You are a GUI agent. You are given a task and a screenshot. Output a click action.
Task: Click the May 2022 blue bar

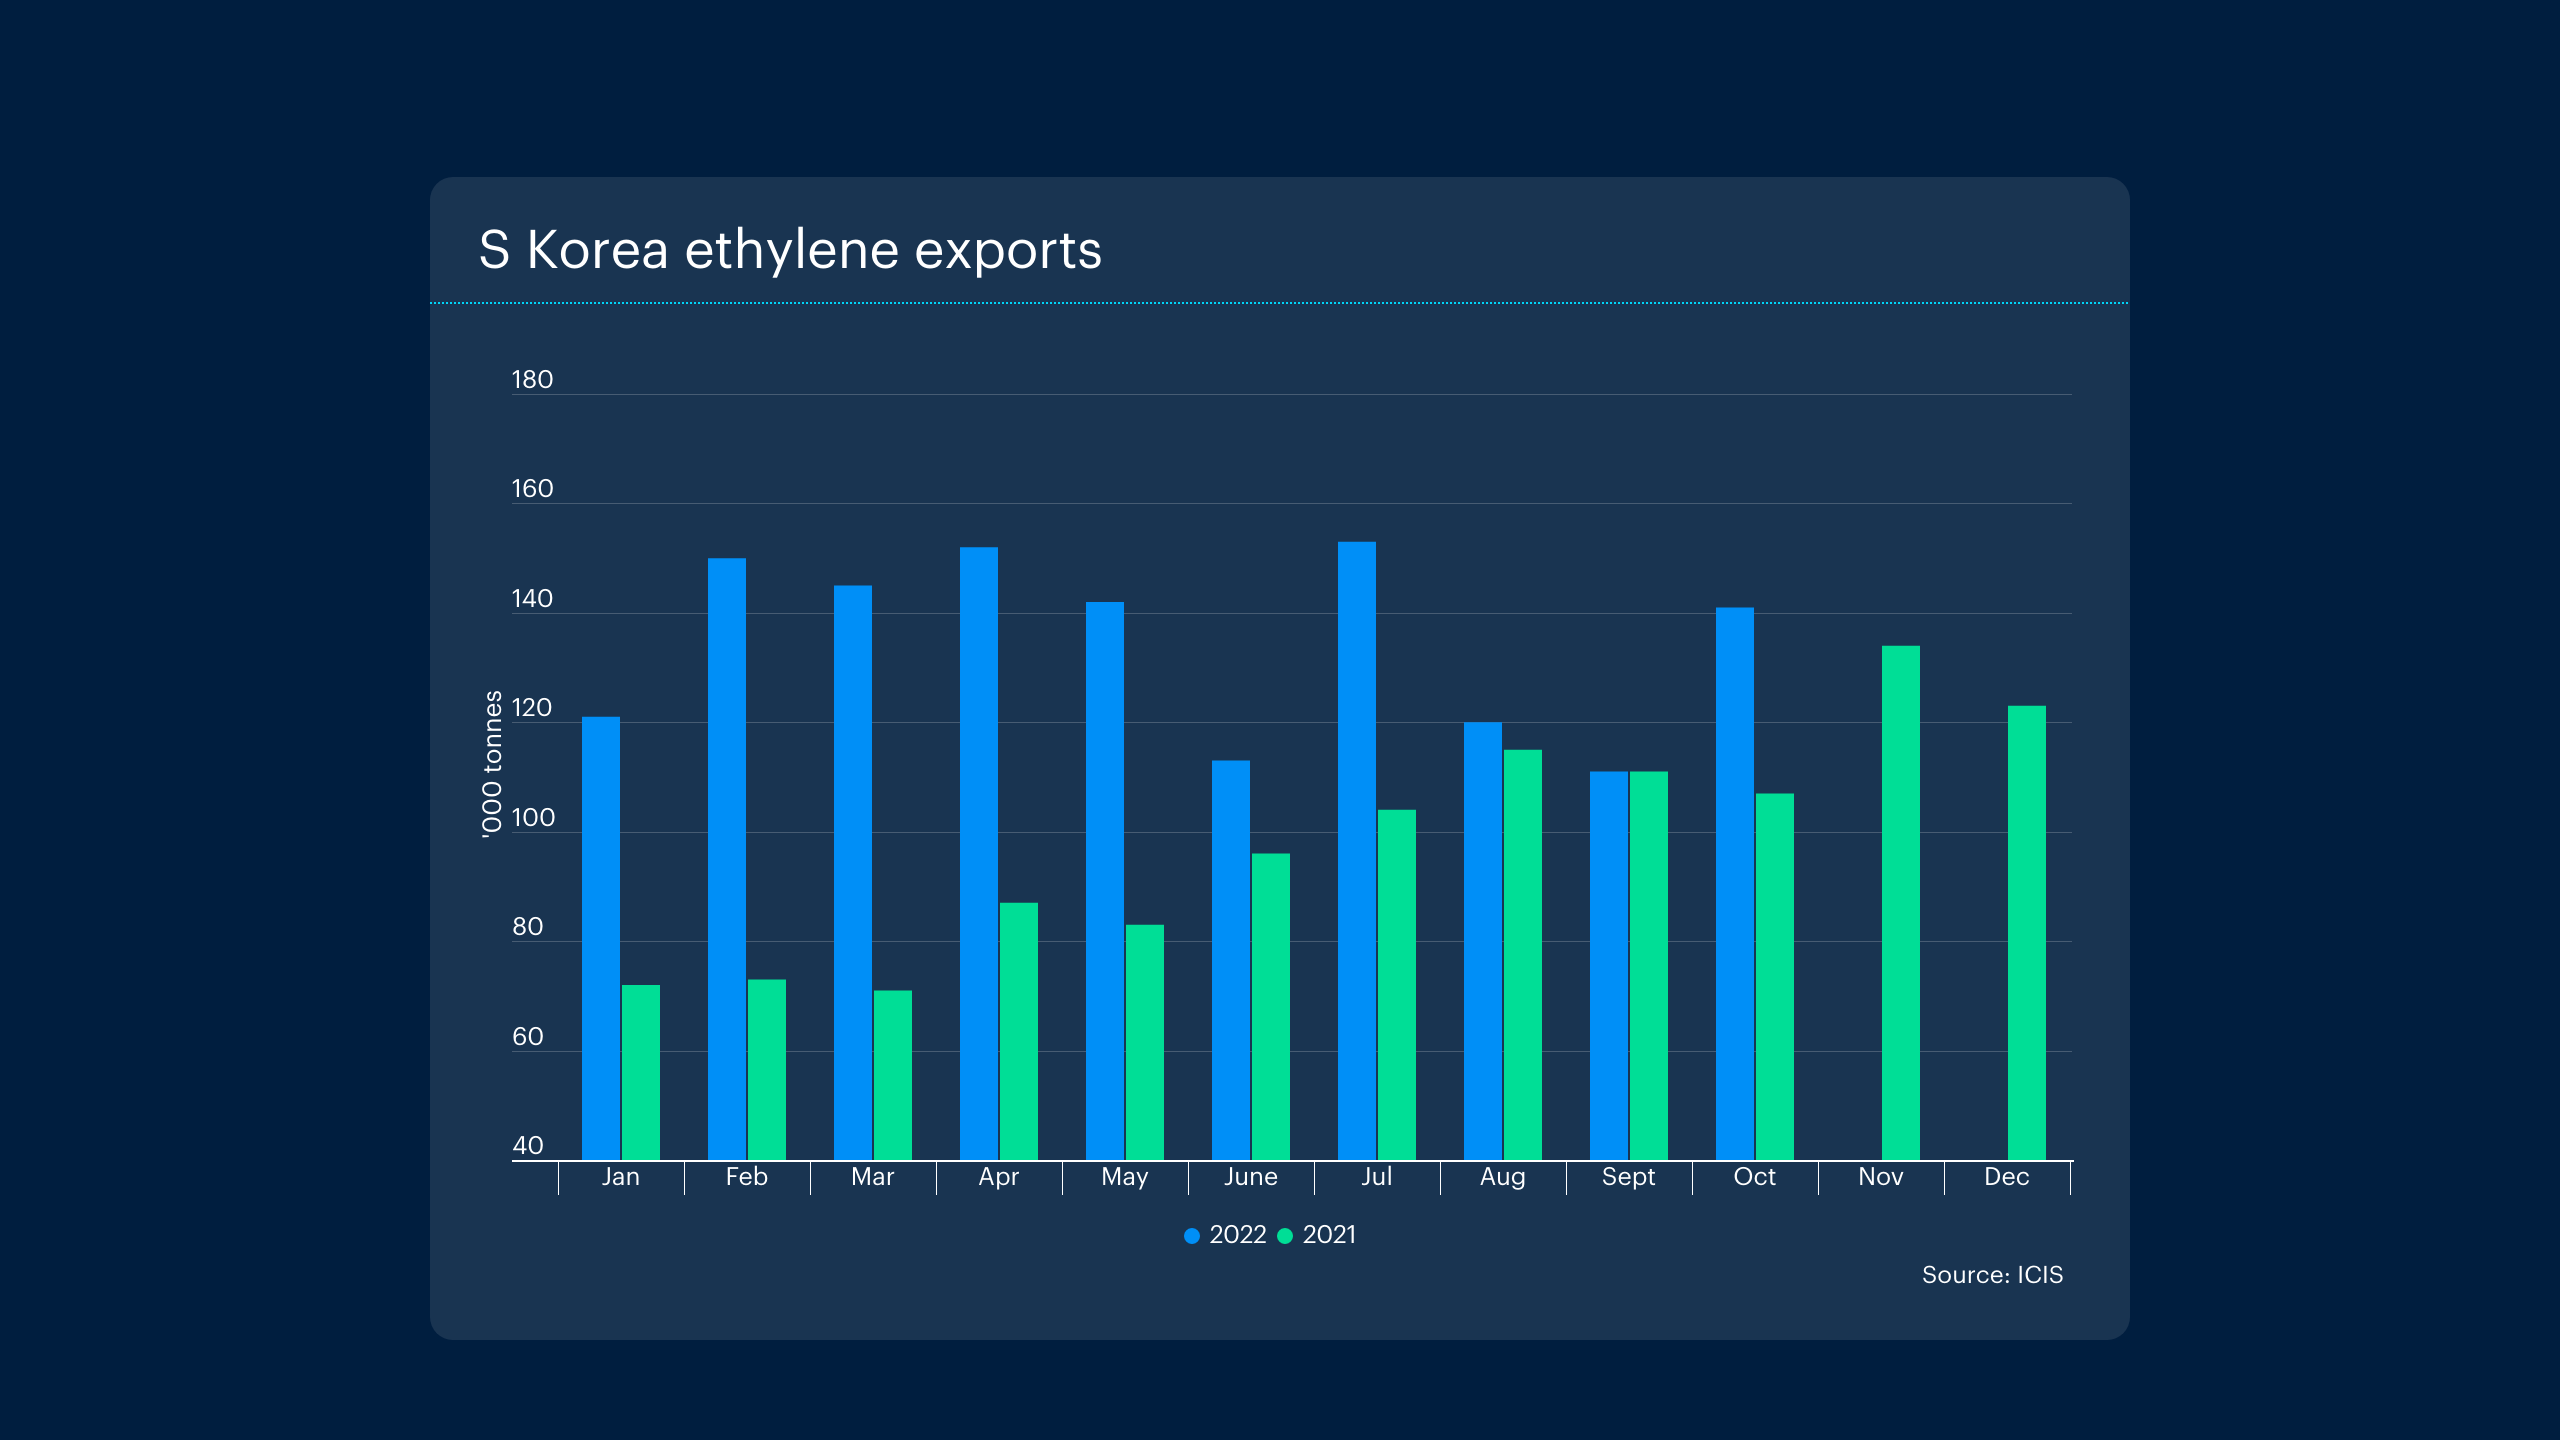tap(1104, 880)
